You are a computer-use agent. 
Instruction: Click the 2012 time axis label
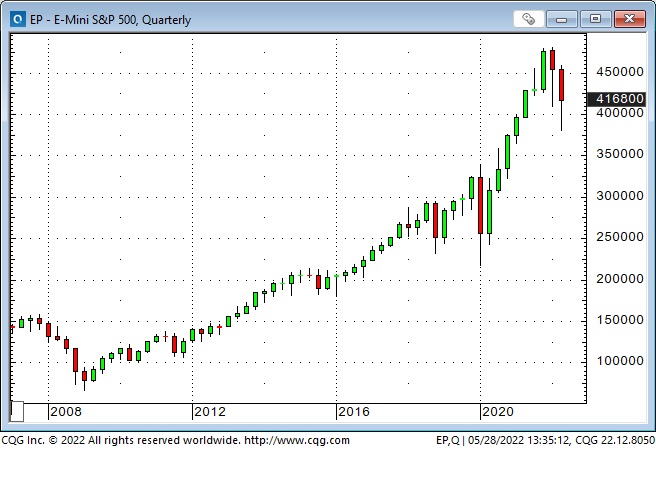click(x=210, y=412)
